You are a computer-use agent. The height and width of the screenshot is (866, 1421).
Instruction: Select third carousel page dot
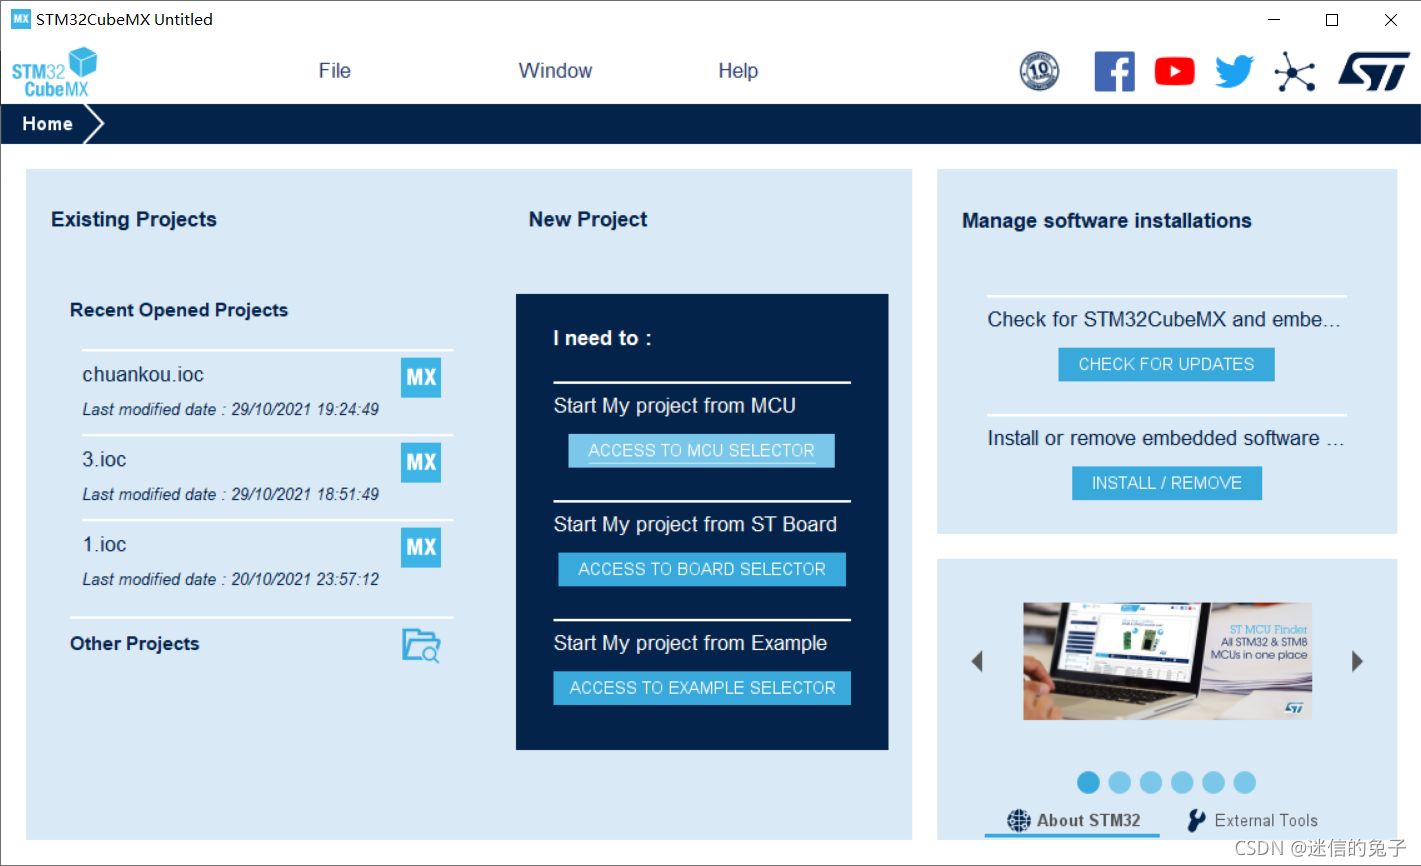click(1151, 782)
